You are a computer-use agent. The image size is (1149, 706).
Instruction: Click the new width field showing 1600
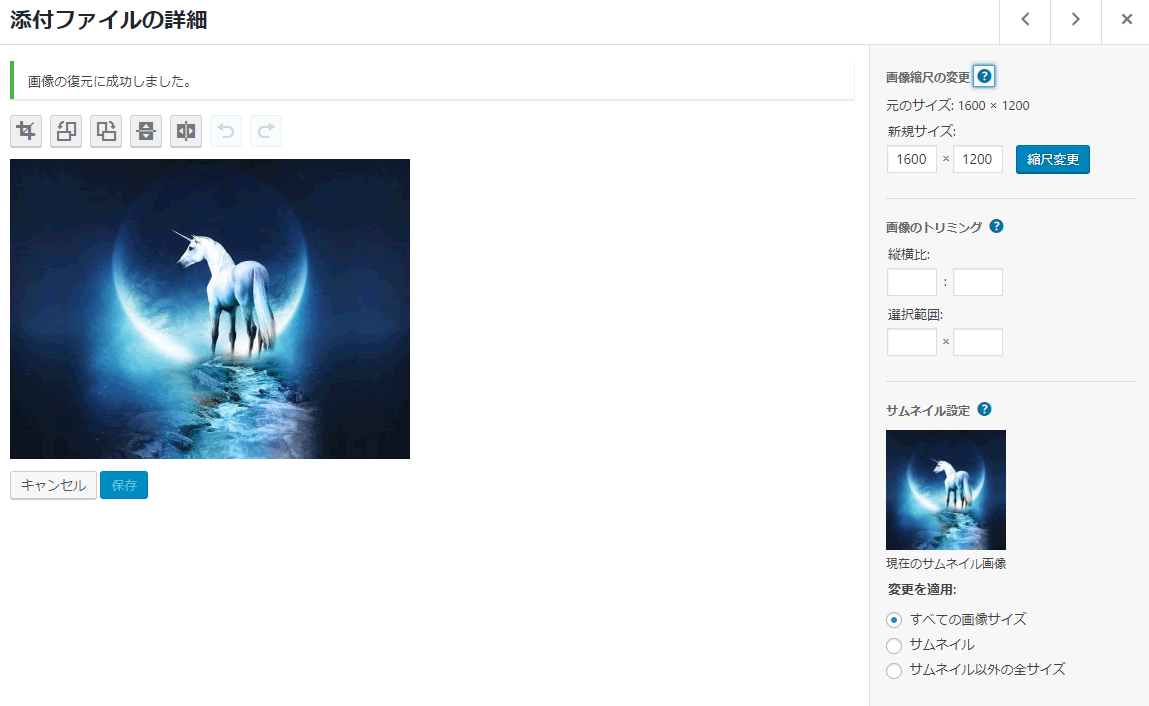pos(911,160)
